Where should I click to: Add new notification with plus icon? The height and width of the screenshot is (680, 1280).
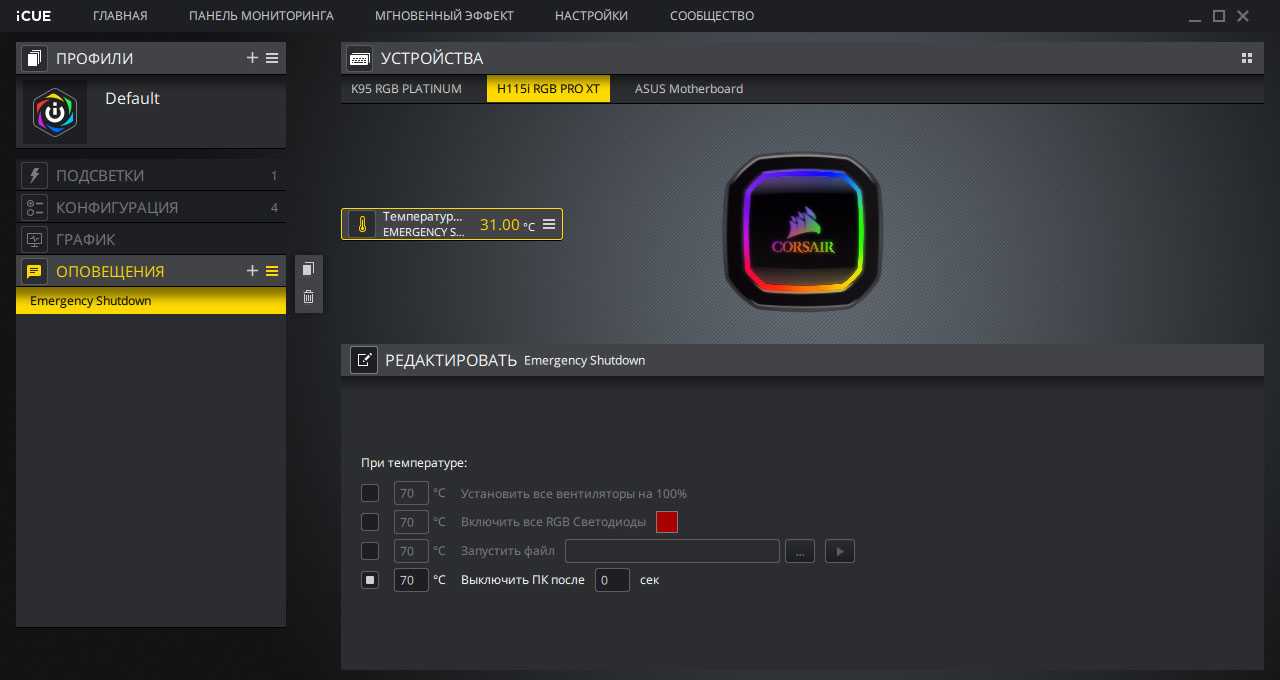(252, 271)
